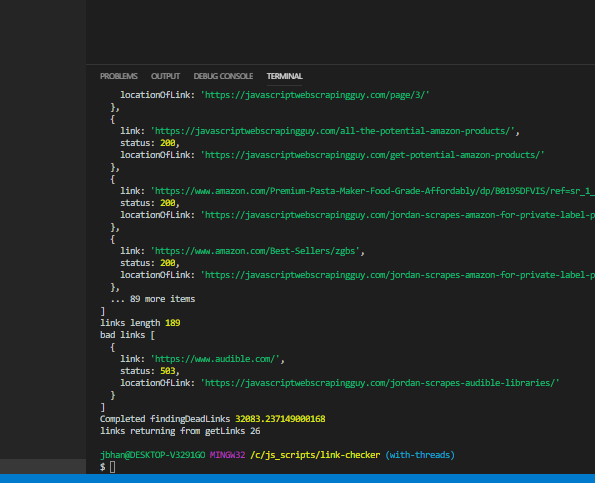
Task: Show the DEBUG CONSOLE tab
Action: click(x=223, y=76)
